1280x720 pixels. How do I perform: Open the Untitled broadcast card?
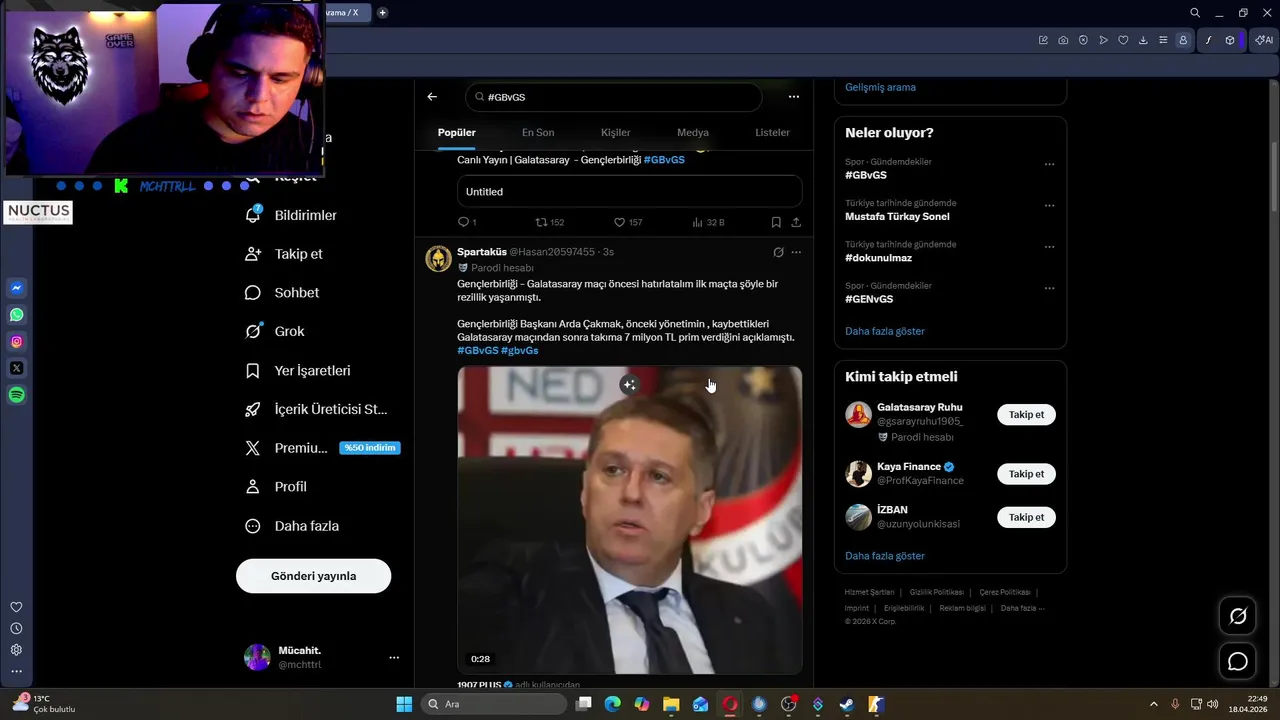[630, 191]
